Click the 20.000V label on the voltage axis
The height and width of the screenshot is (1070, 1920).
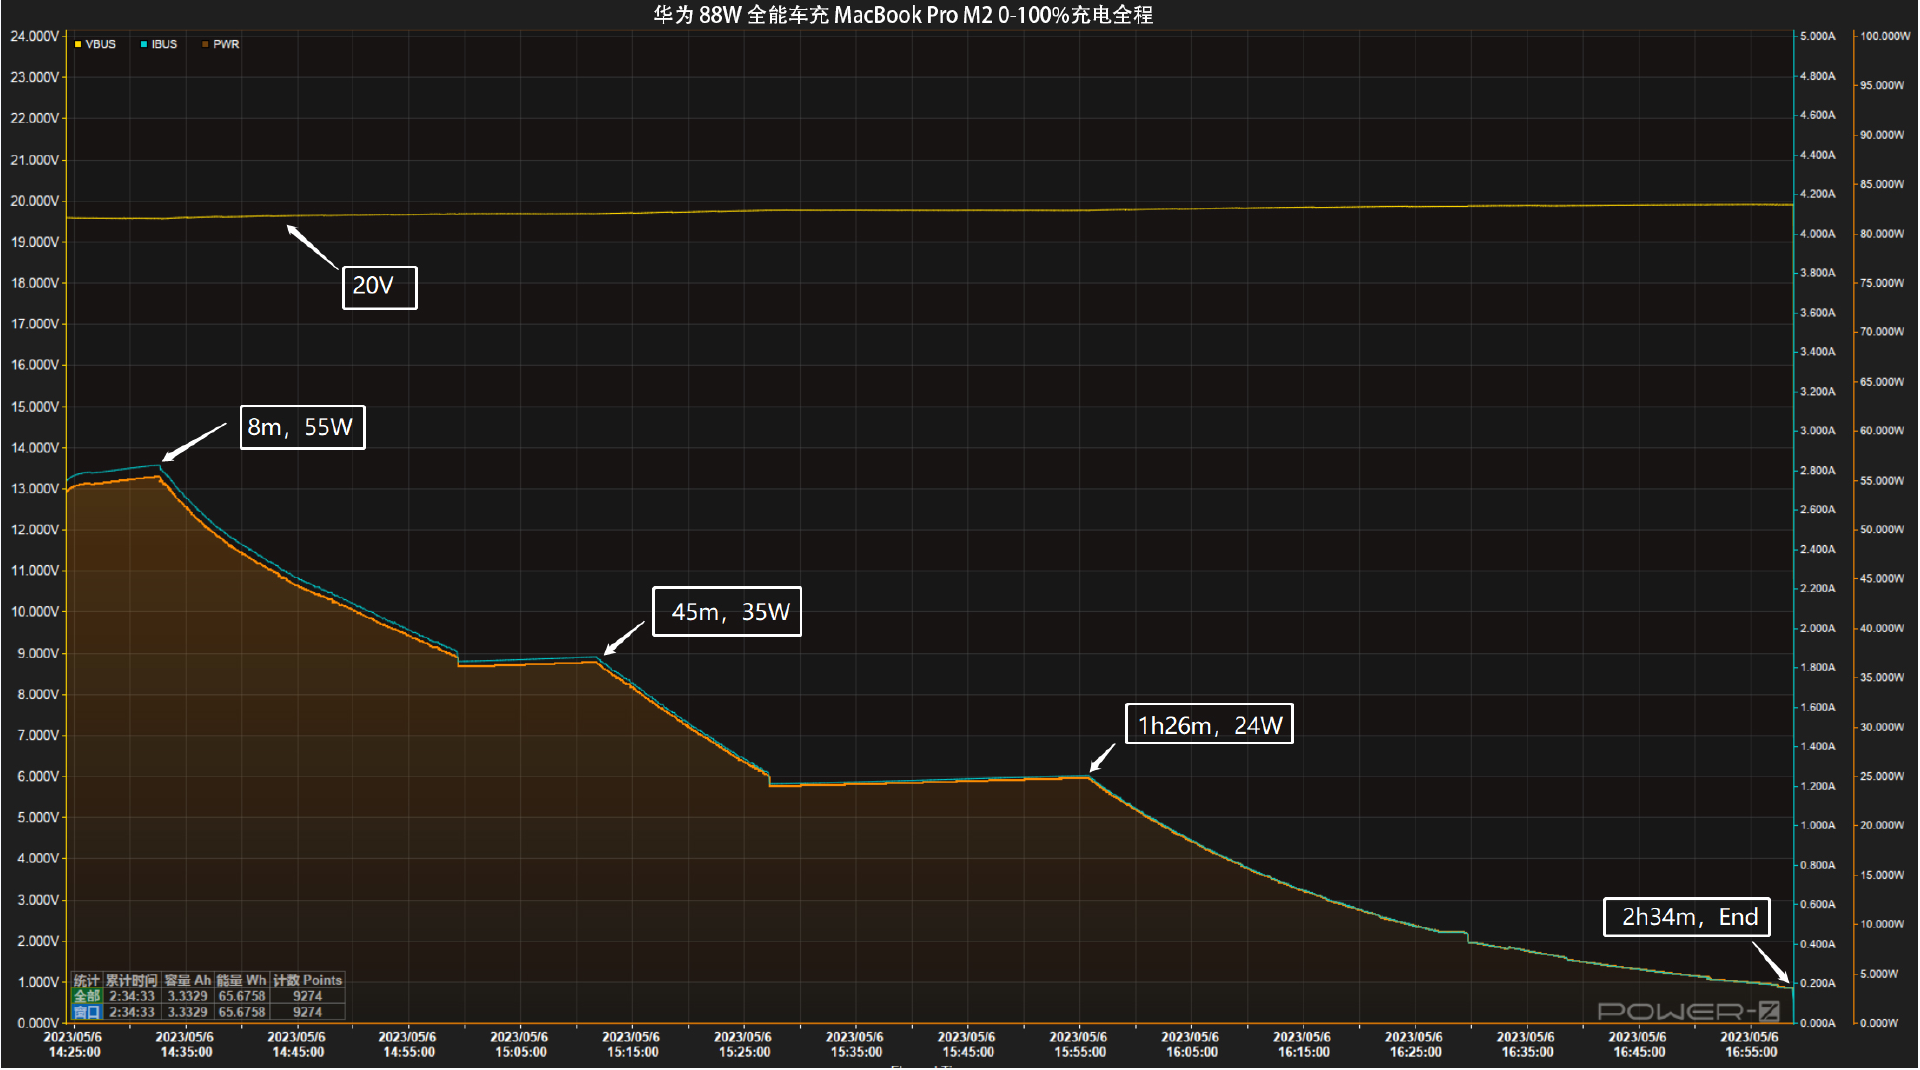[x=34, y=201]
